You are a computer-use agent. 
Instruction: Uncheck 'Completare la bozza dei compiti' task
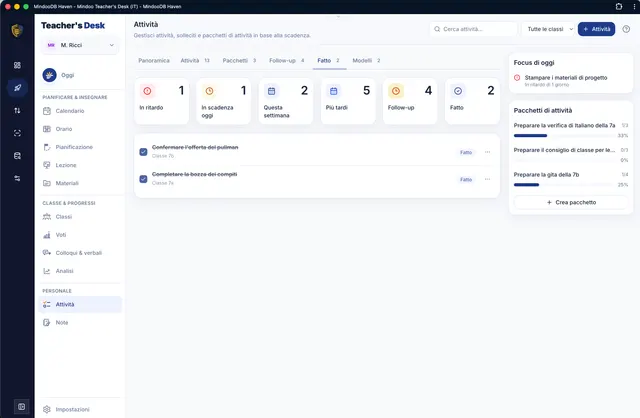143,179
